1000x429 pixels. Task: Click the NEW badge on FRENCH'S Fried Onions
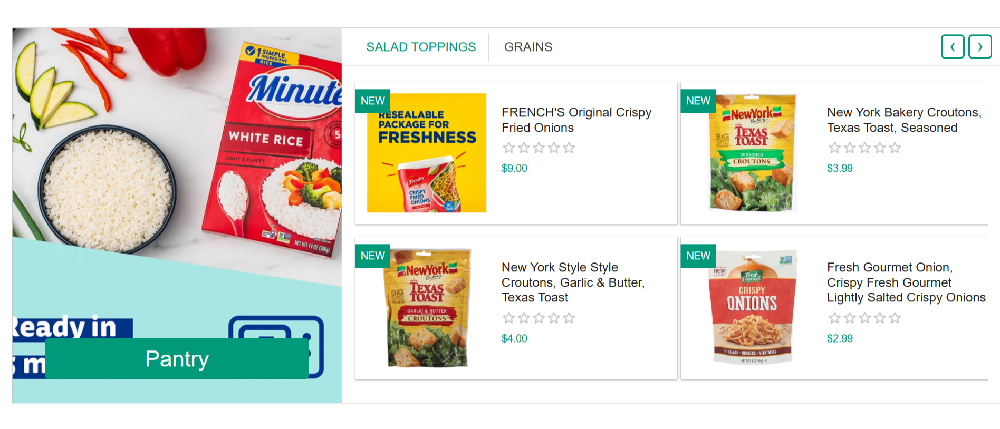373,100
